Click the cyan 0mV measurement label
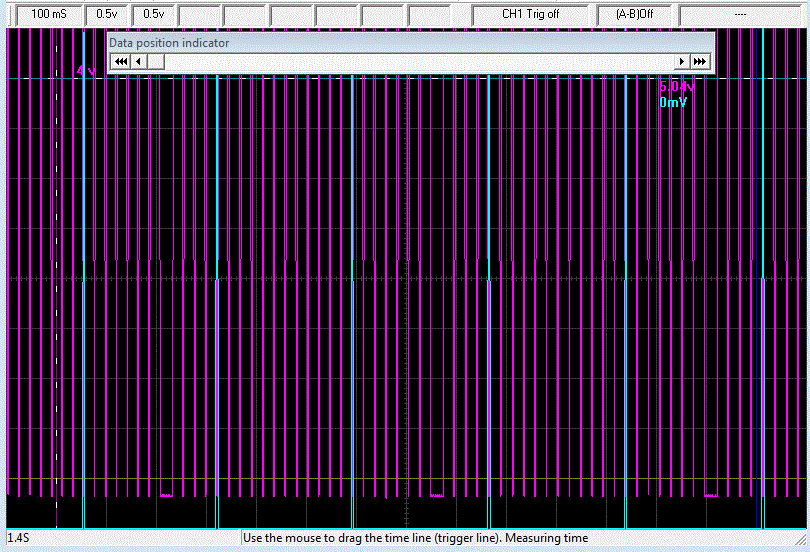The image size is (810, 552). [673, 102]
